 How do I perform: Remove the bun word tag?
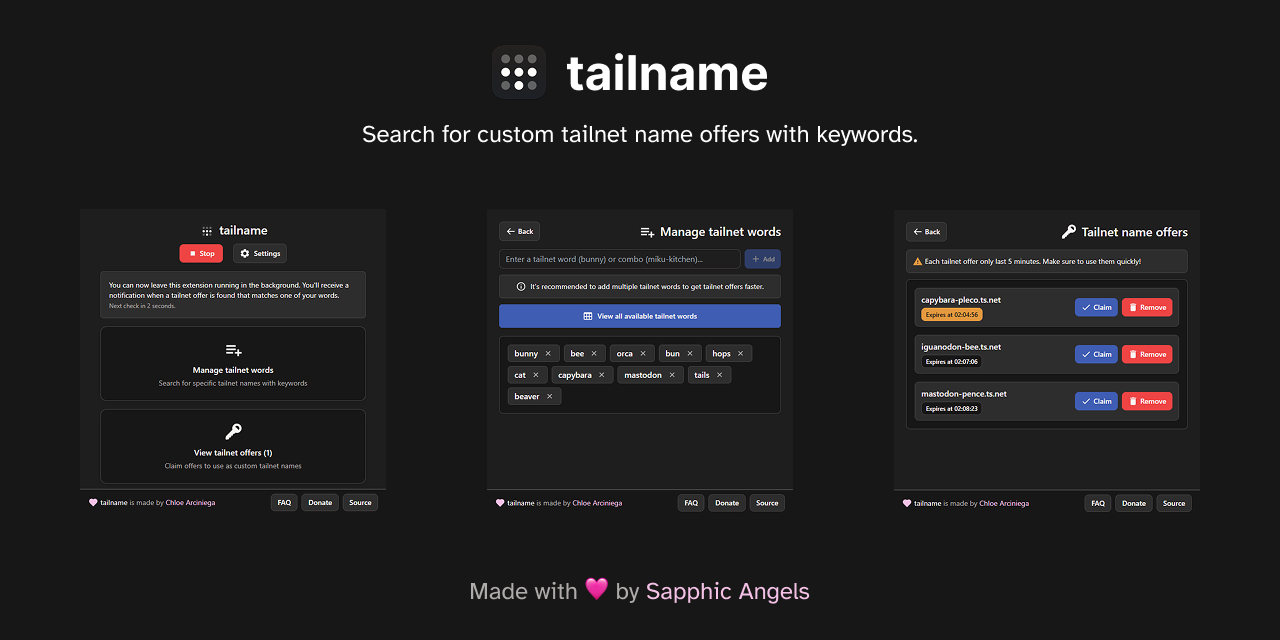(x=690, y=354)
